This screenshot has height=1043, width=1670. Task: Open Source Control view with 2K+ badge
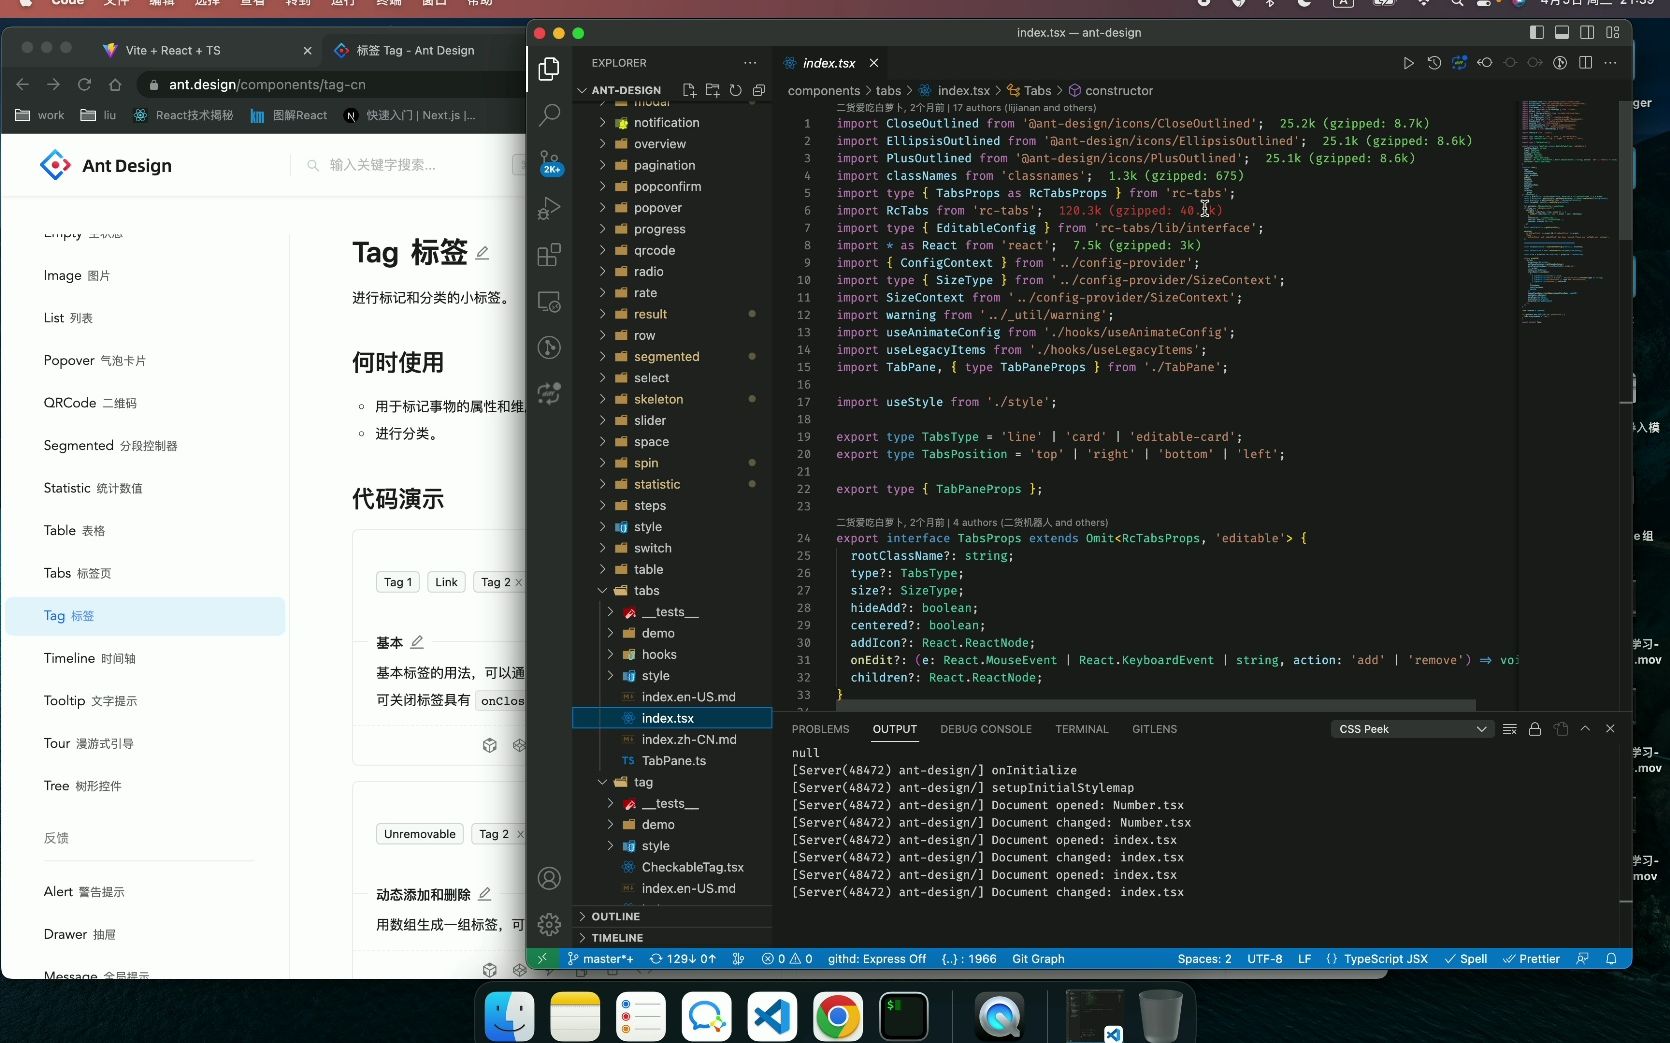click(x=550, y=162)
